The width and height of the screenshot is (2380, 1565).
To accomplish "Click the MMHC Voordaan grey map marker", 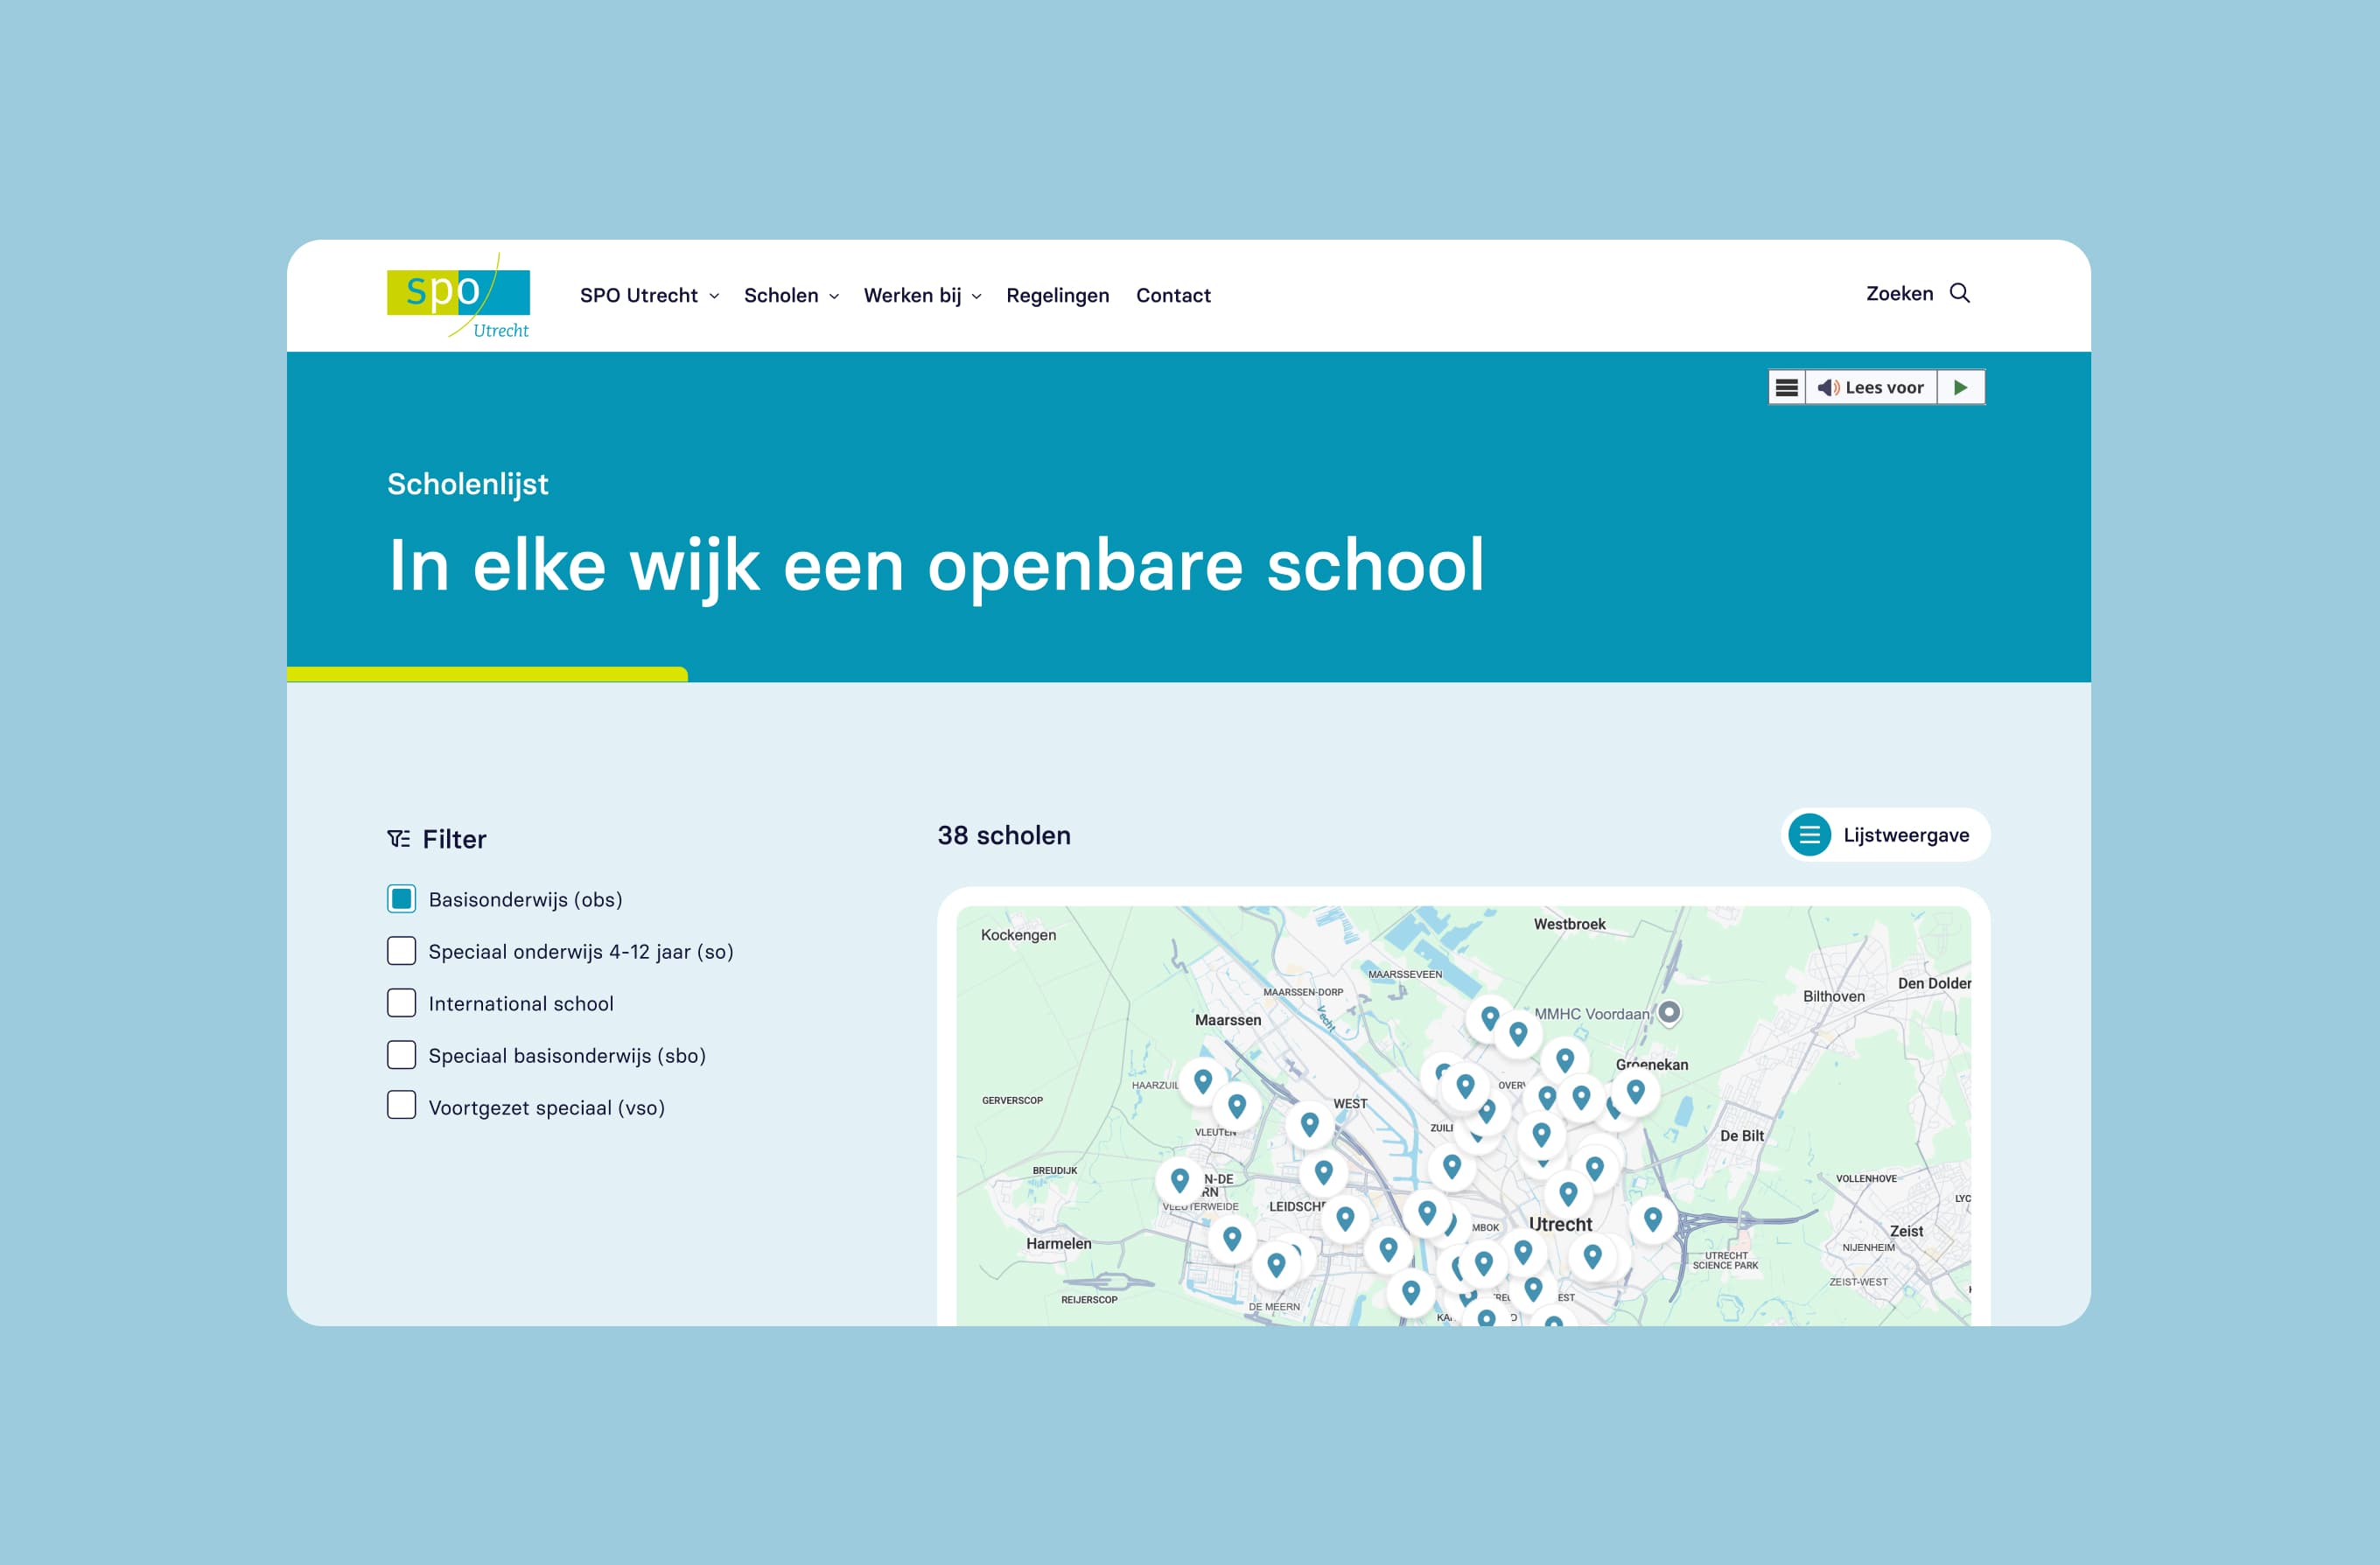I will point(1669,1012).
